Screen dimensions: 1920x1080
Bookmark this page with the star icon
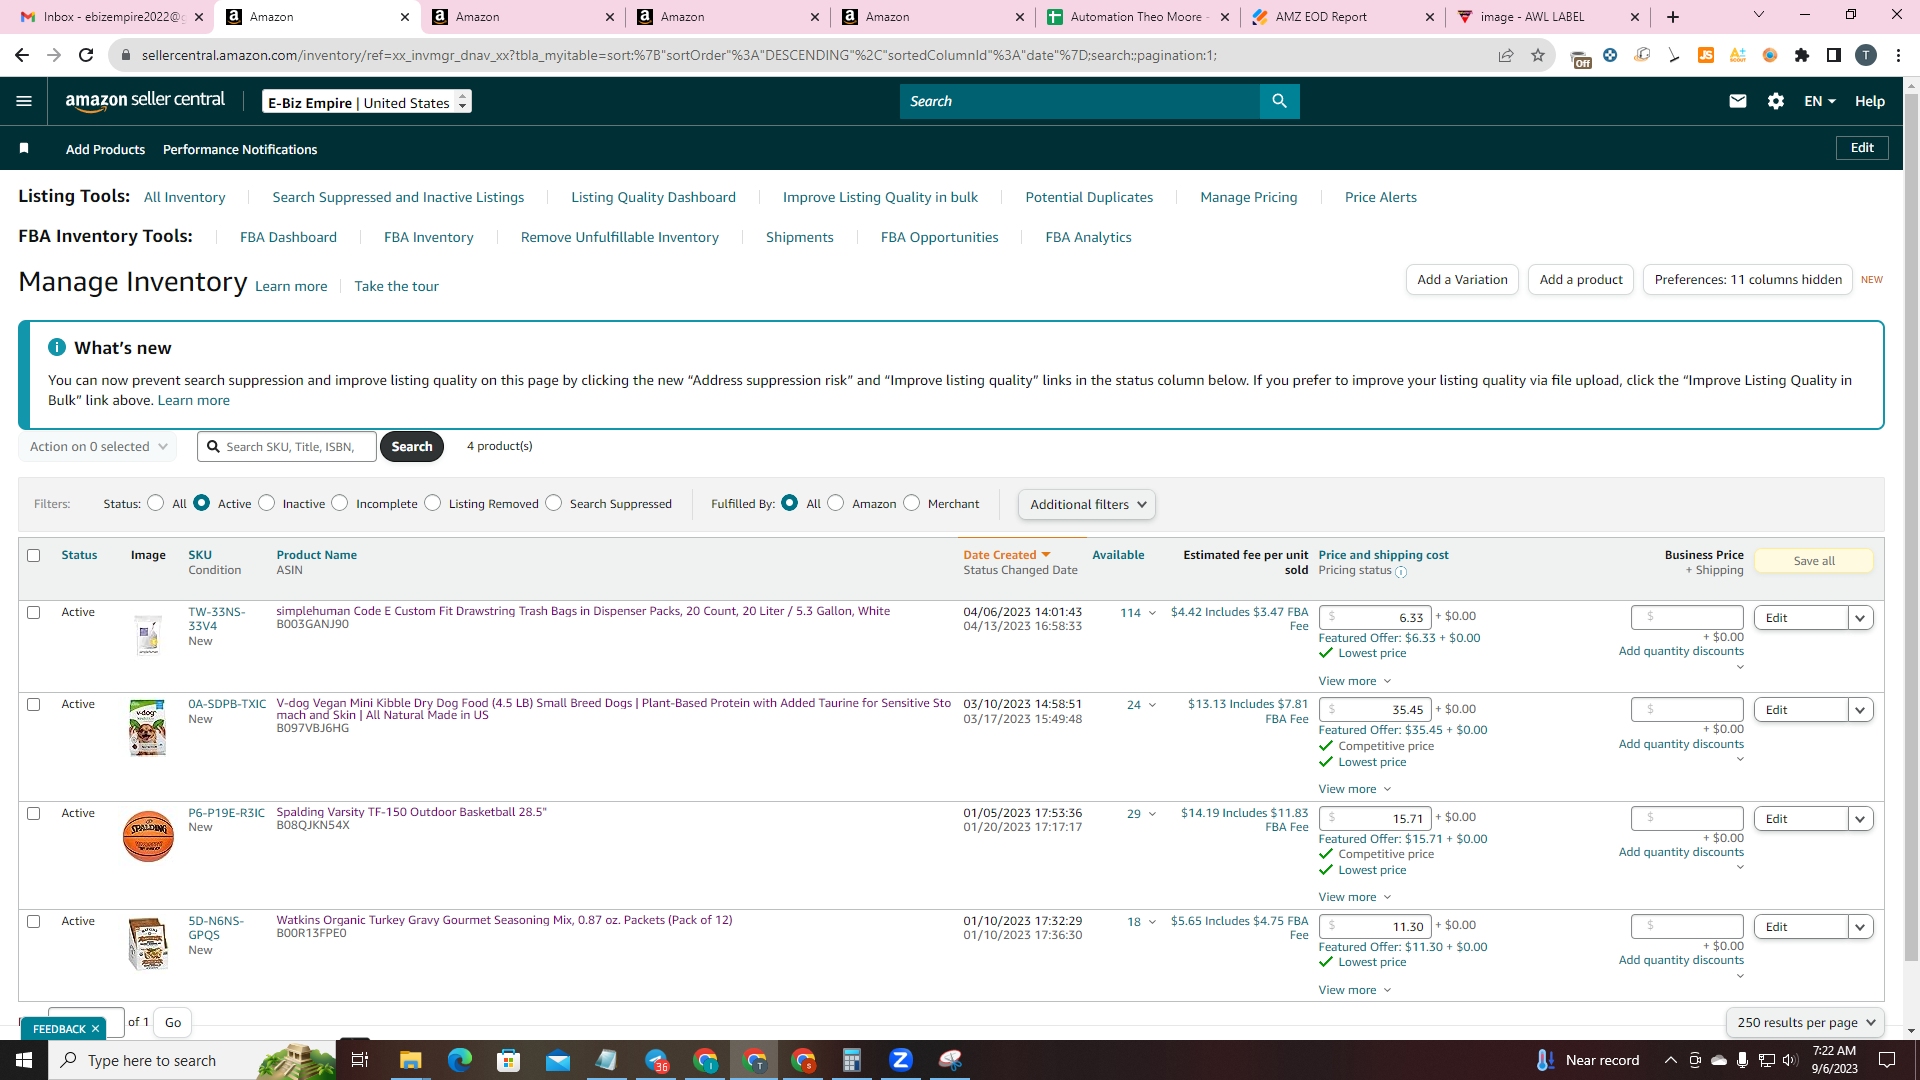[x=1538, y=55]
